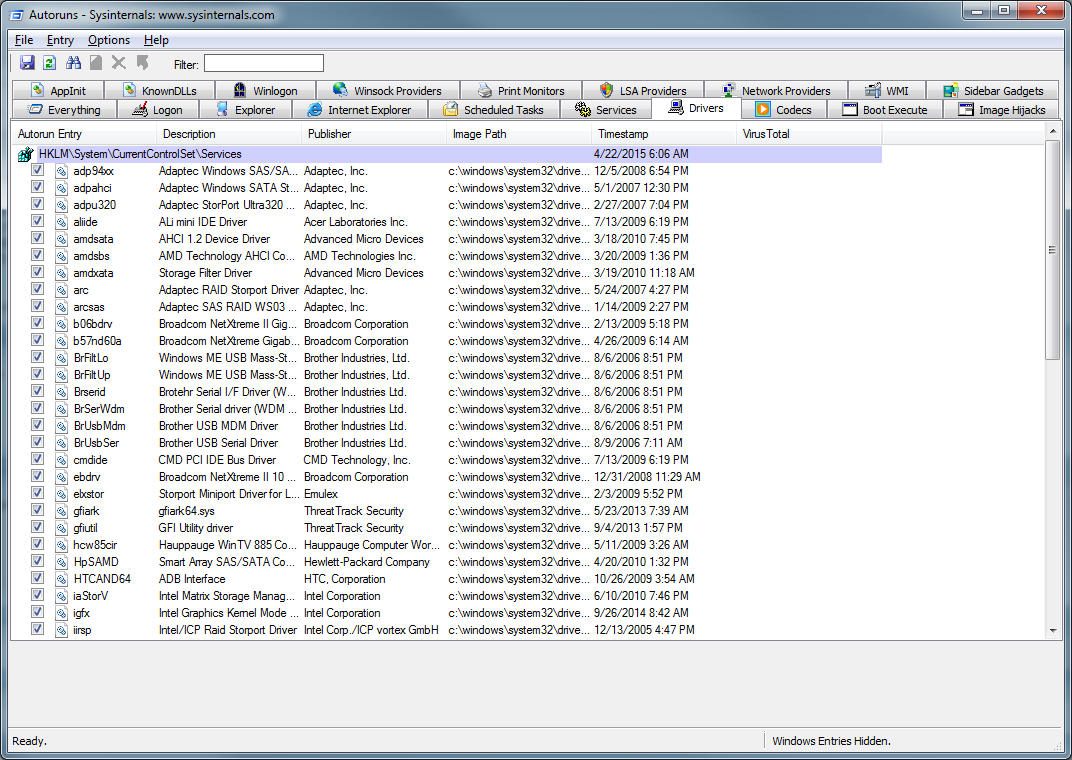Click the registry icon beside HKLM Services key
The image size is (1072, 760).
click(26, 154)
